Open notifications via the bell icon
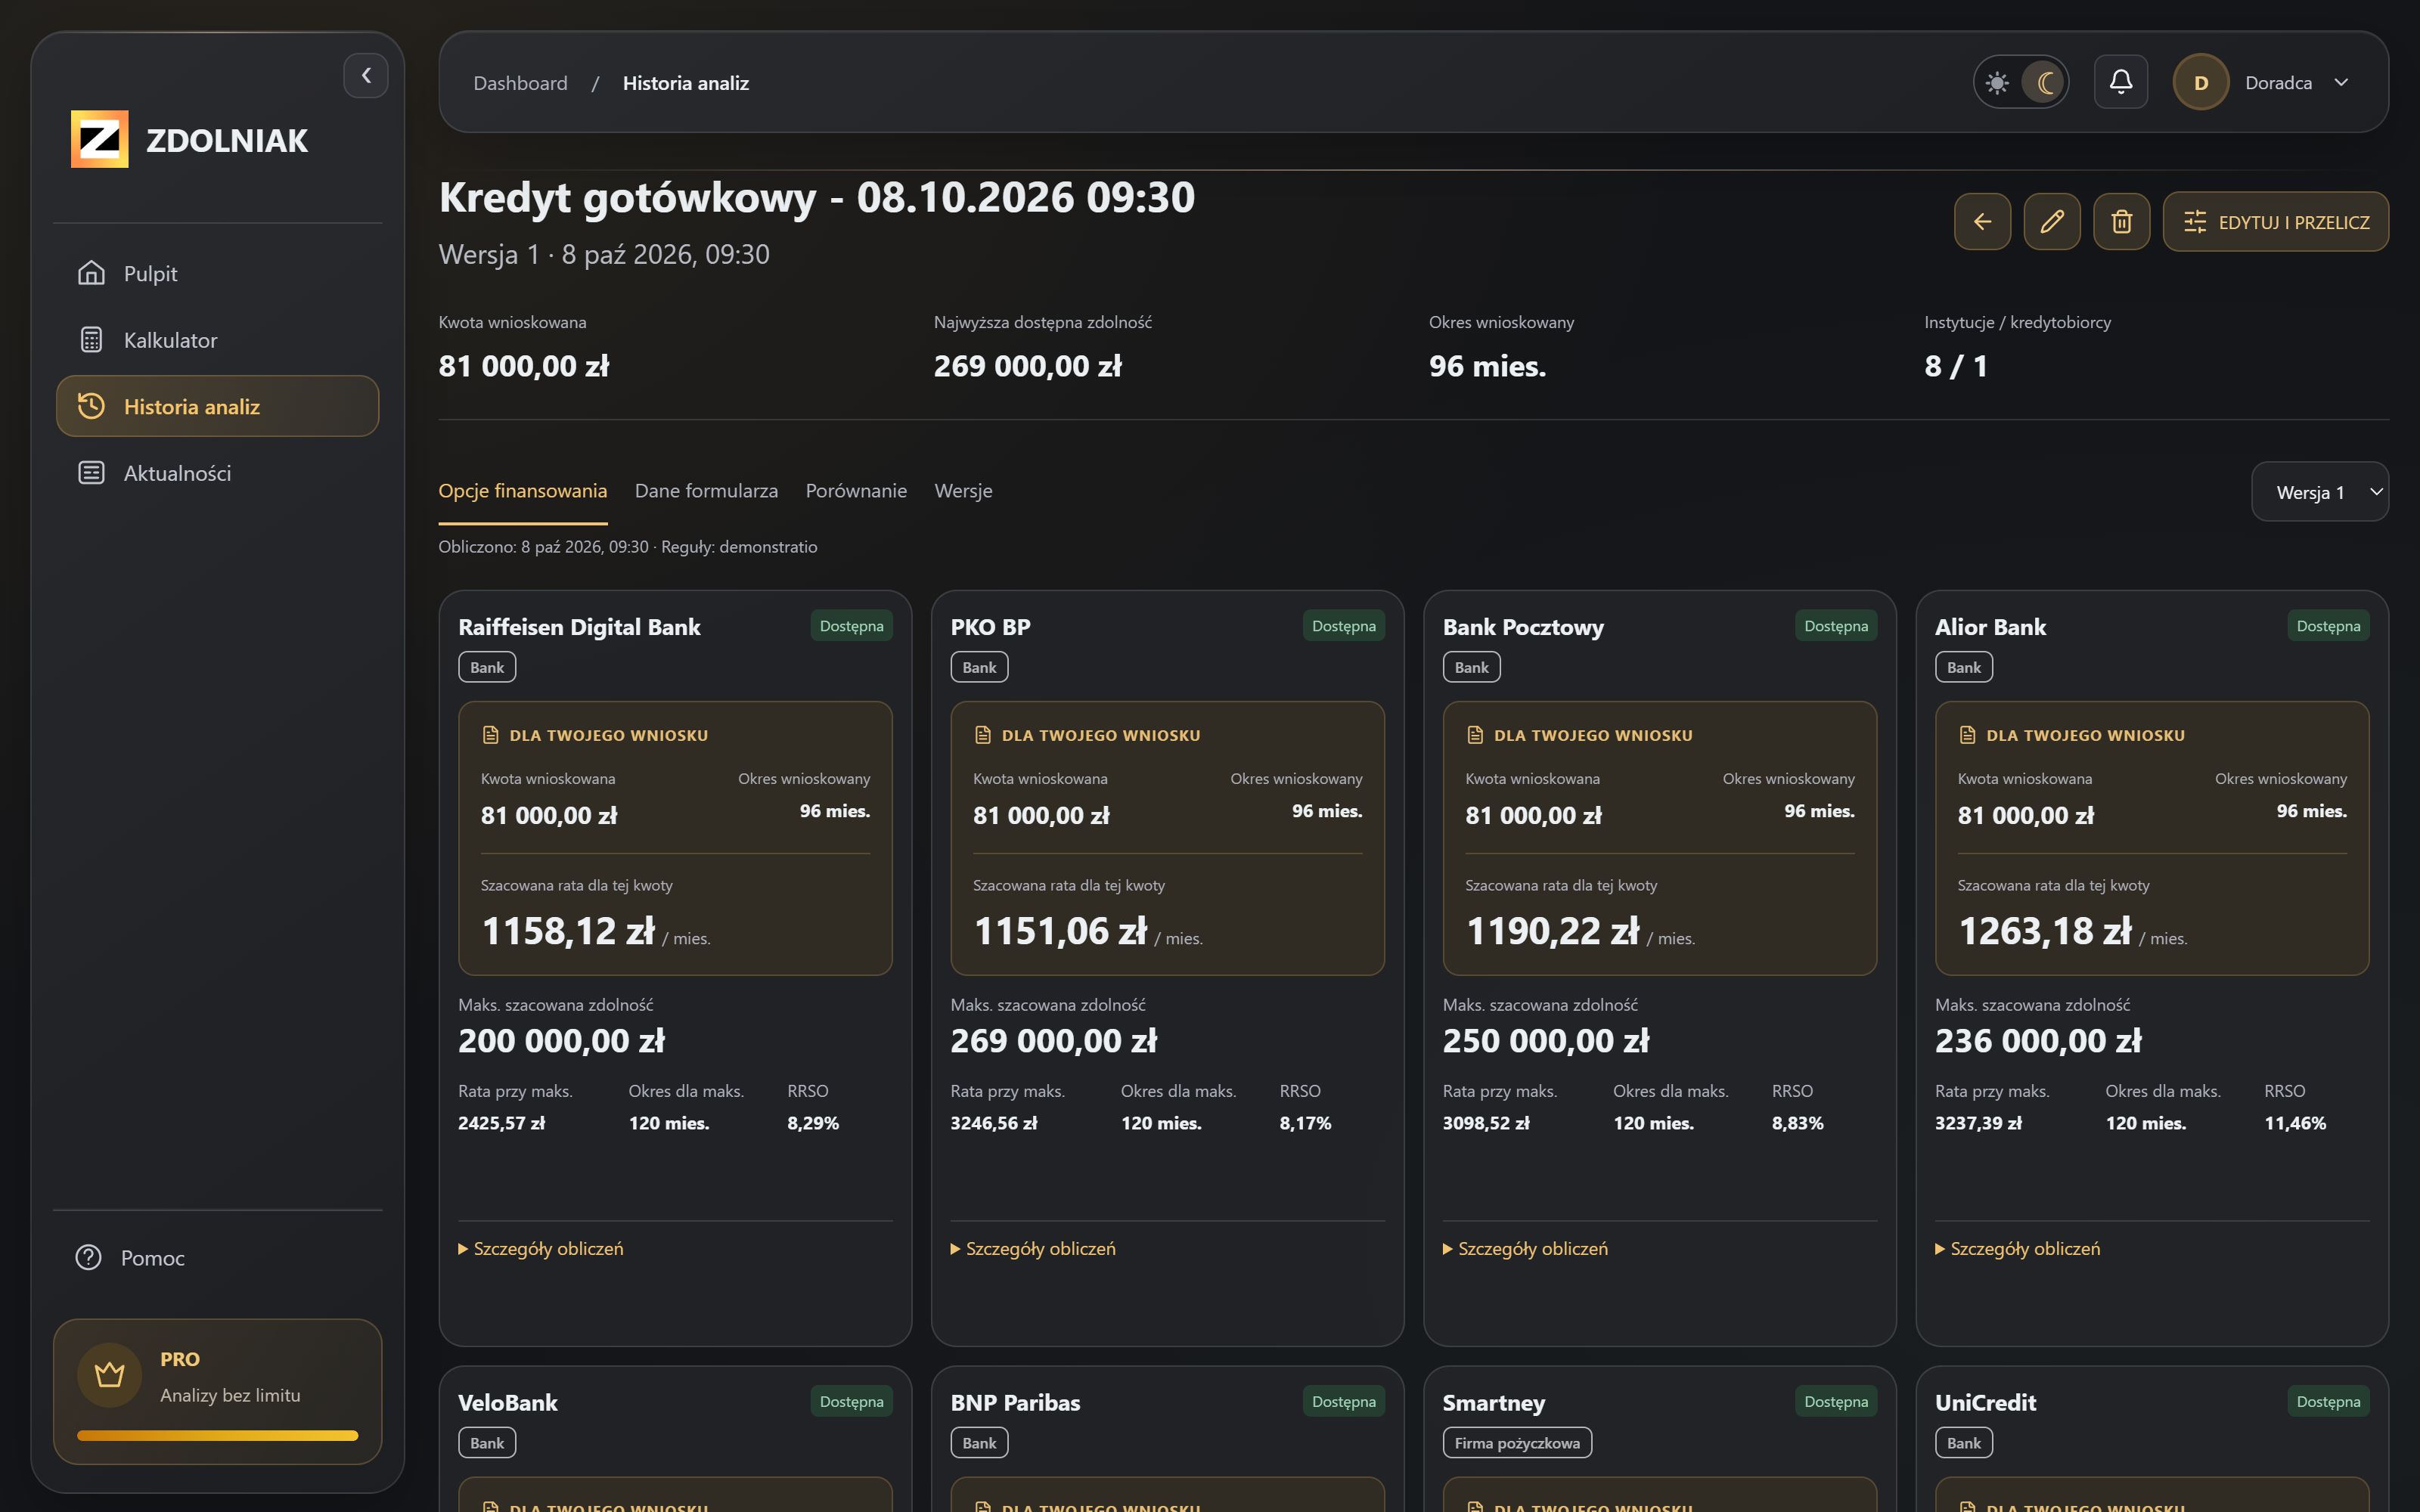The width and height of the screenshot is (2420, 1512). point(2120,82)
